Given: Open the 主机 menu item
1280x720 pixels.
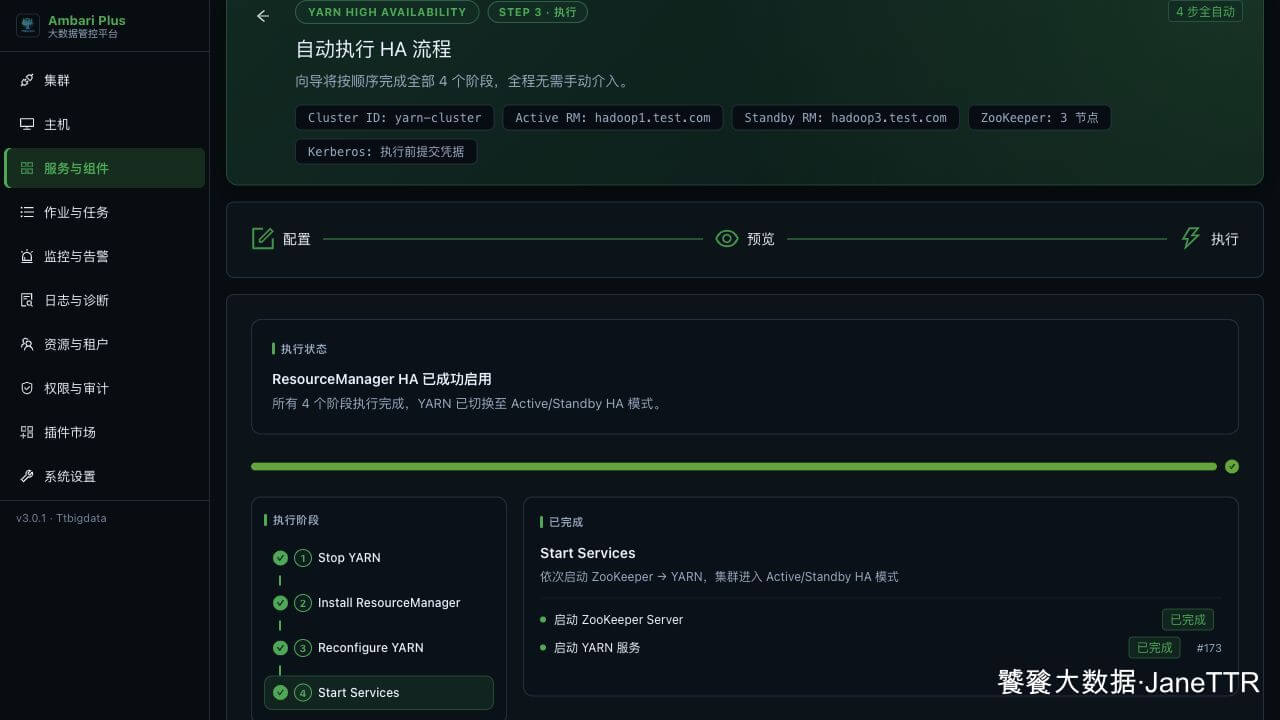Looking at the screenshot, I should click(x=105, y=124).
